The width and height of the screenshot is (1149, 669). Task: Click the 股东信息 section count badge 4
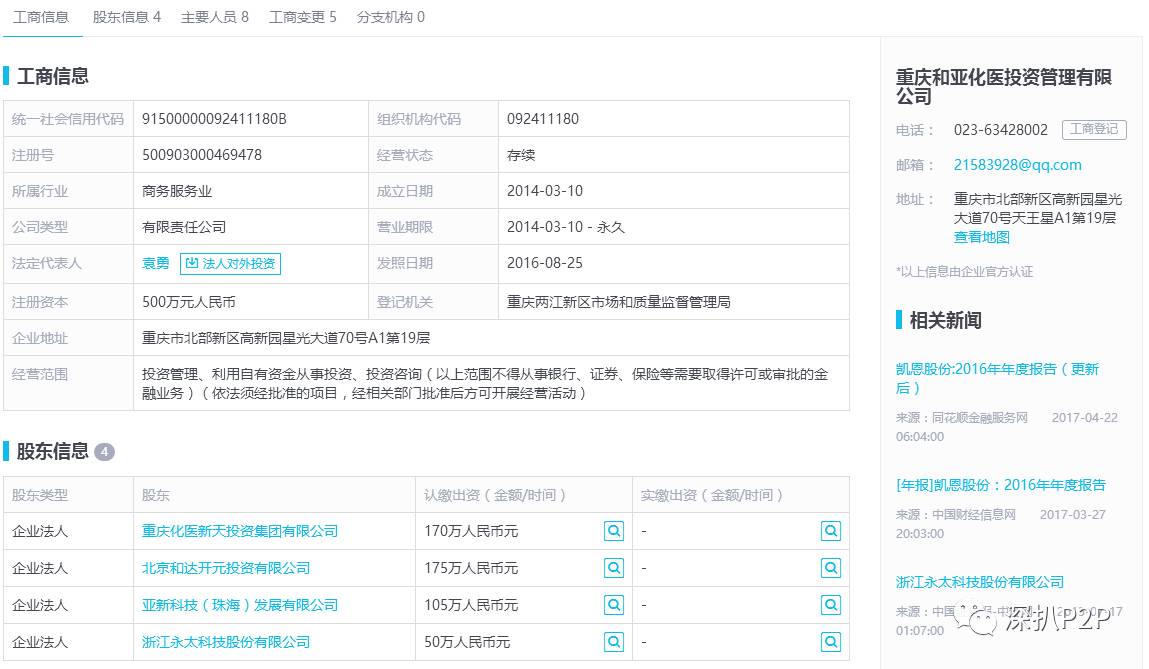pos(104,451)
